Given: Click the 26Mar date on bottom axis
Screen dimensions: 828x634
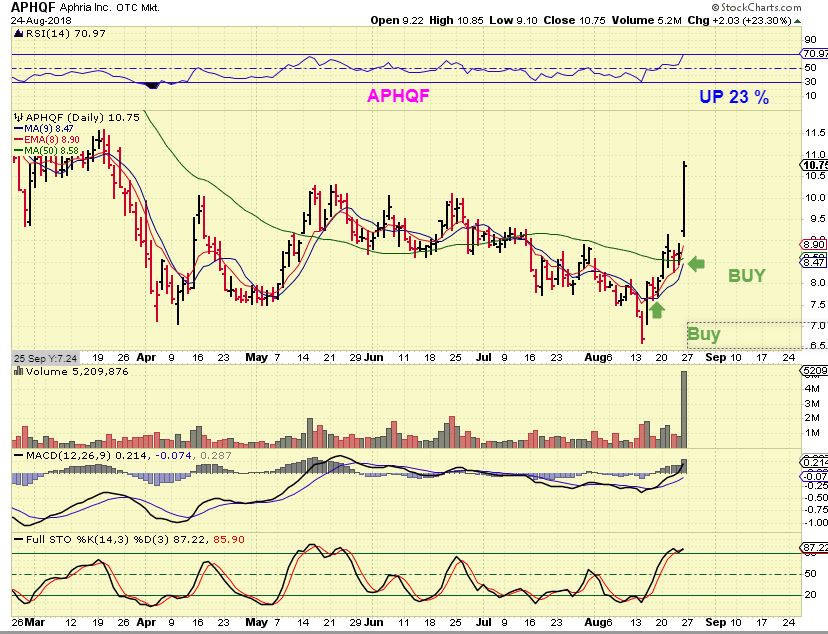Looking at the screenshot, I should tap(29, 622).
